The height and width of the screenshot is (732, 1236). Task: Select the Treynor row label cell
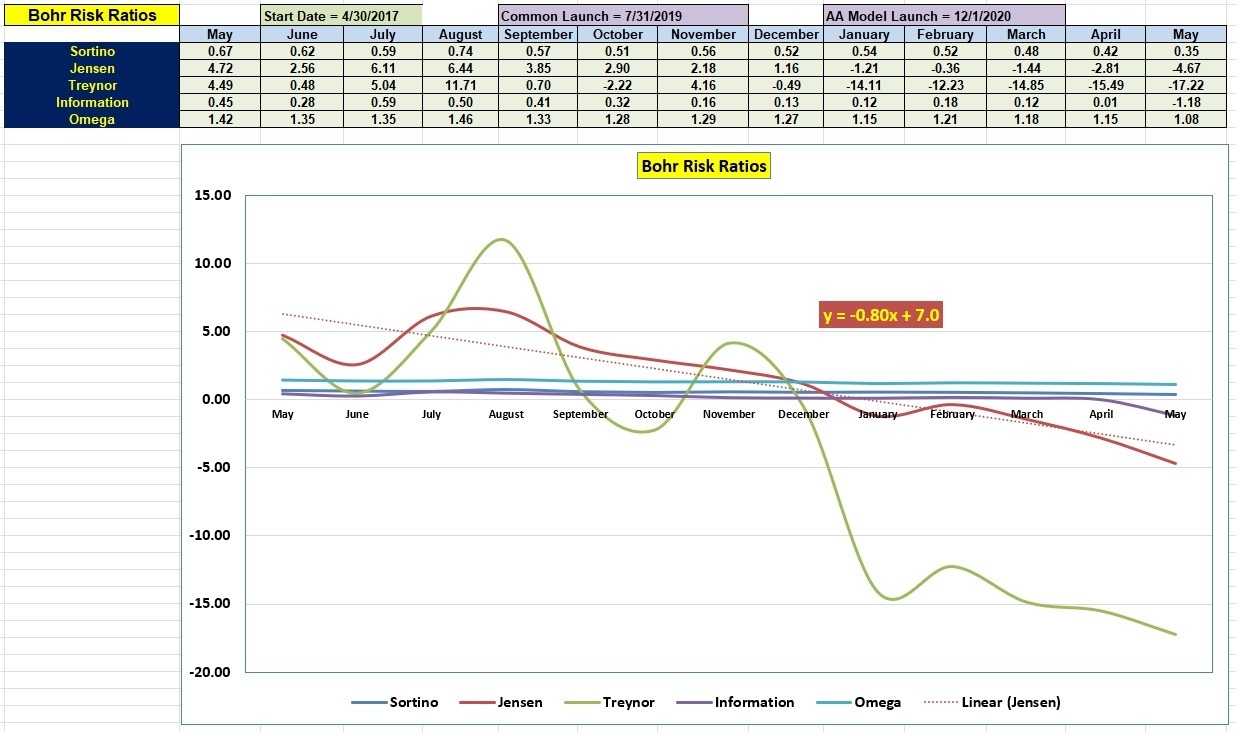pyautogui.click(x=92, y=85)
